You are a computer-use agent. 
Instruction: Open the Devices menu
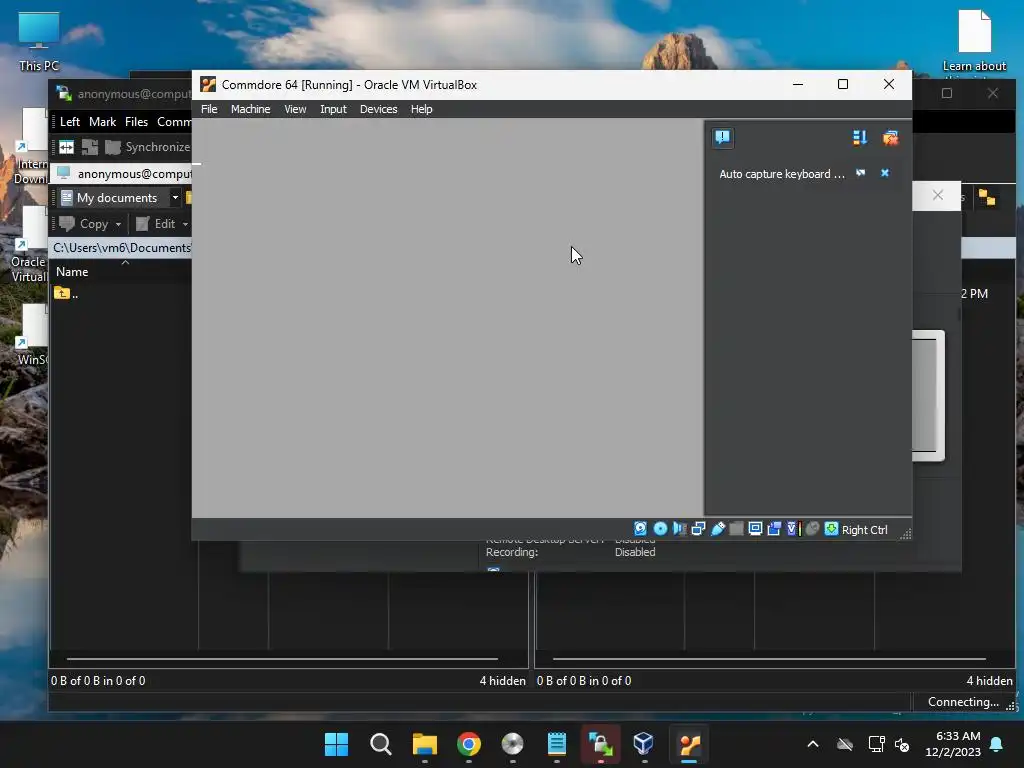click(378, 109)
